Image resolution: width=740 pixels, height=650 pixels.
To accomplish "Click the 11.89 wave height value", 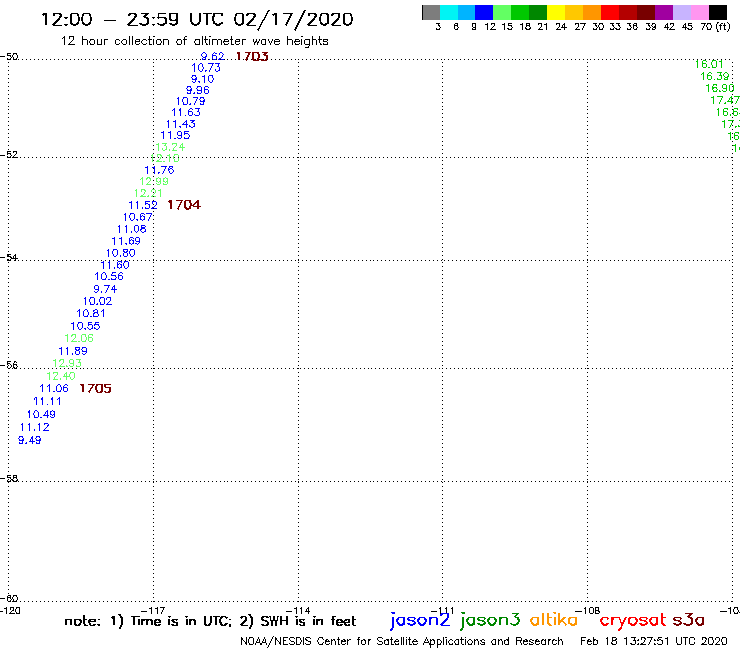I will pos(73,351).
